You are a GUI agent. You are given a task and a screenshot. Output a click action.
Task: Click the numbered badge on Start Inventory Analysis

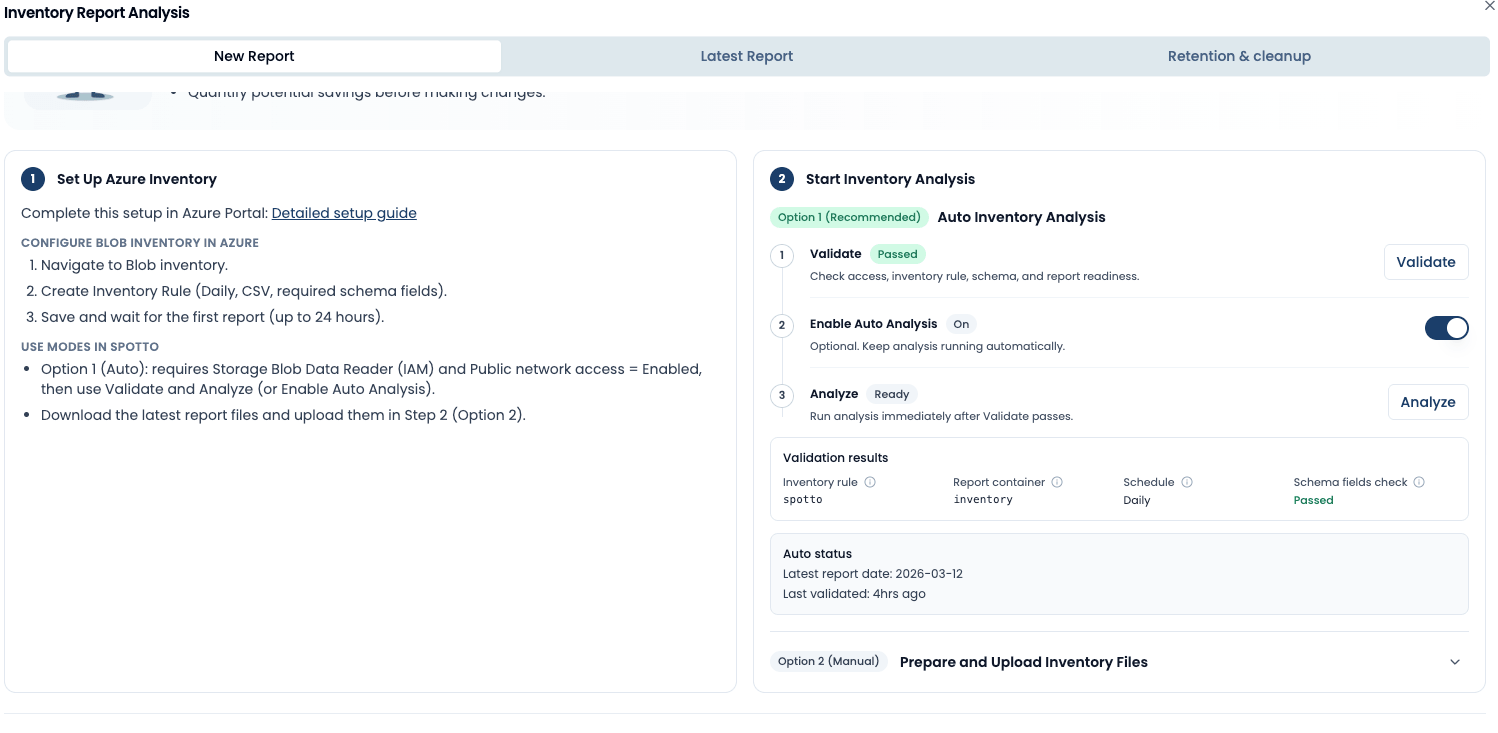[x=782, y=178]
